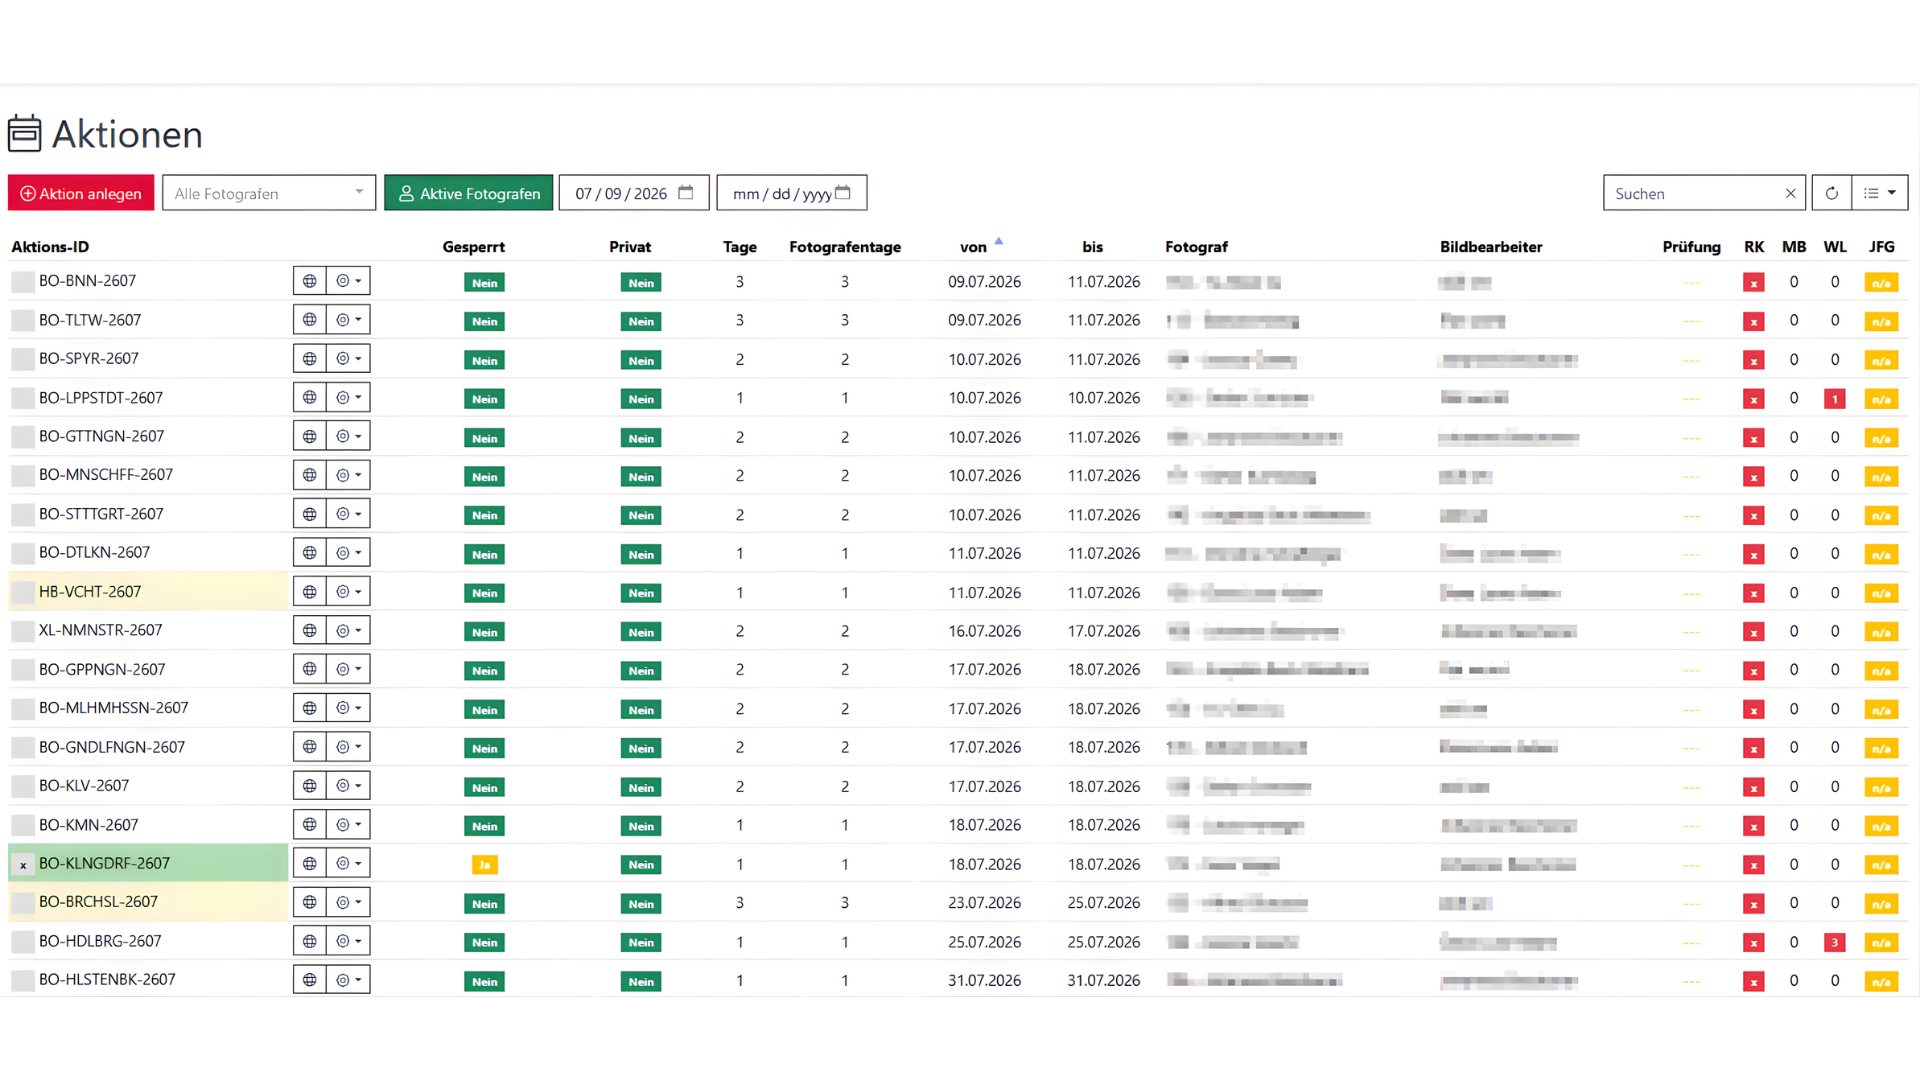Tick the checkbox for BO-MNSCHFF-2607

point(22,476)
